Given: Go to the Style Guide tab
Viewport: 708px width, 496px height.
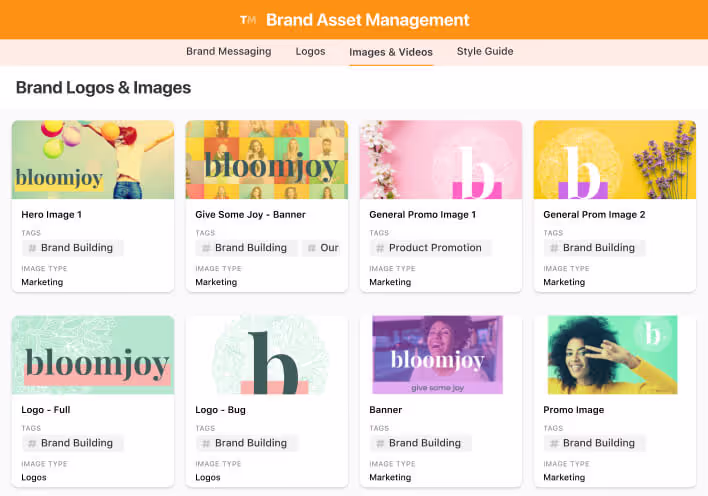Looking at the screenshot, I should [x=485, y=52].
